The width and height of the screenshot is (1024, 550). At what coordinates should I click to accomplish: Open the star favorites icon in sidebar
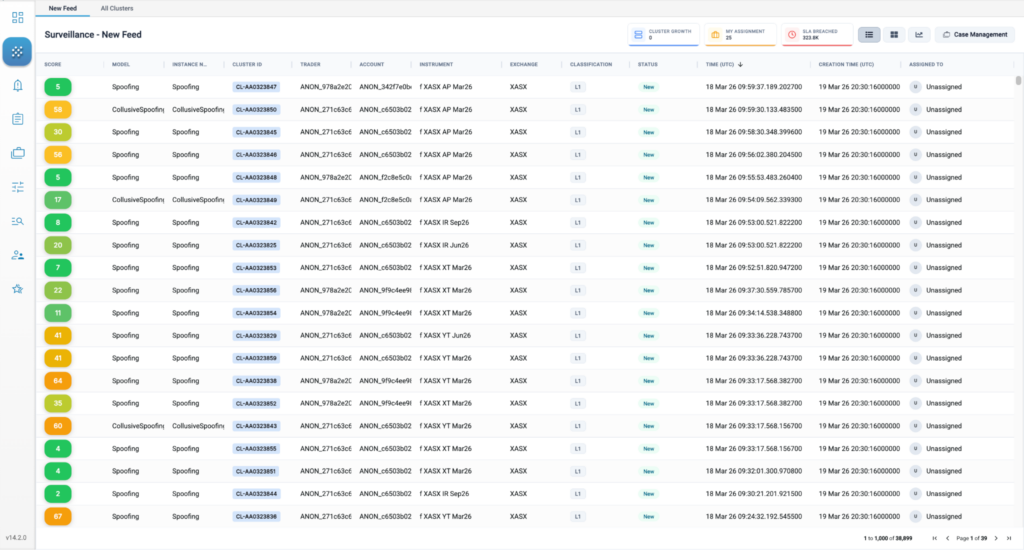tap(18, 289)
